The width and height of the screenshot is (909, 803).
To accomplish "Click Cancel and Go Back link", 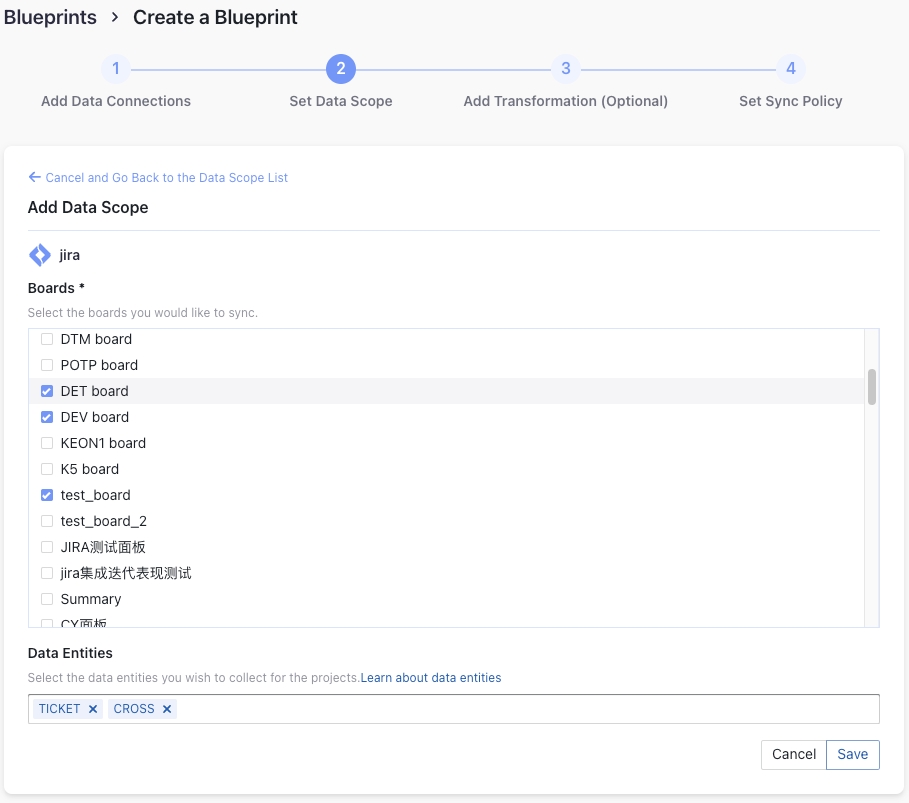I will 166,177.
